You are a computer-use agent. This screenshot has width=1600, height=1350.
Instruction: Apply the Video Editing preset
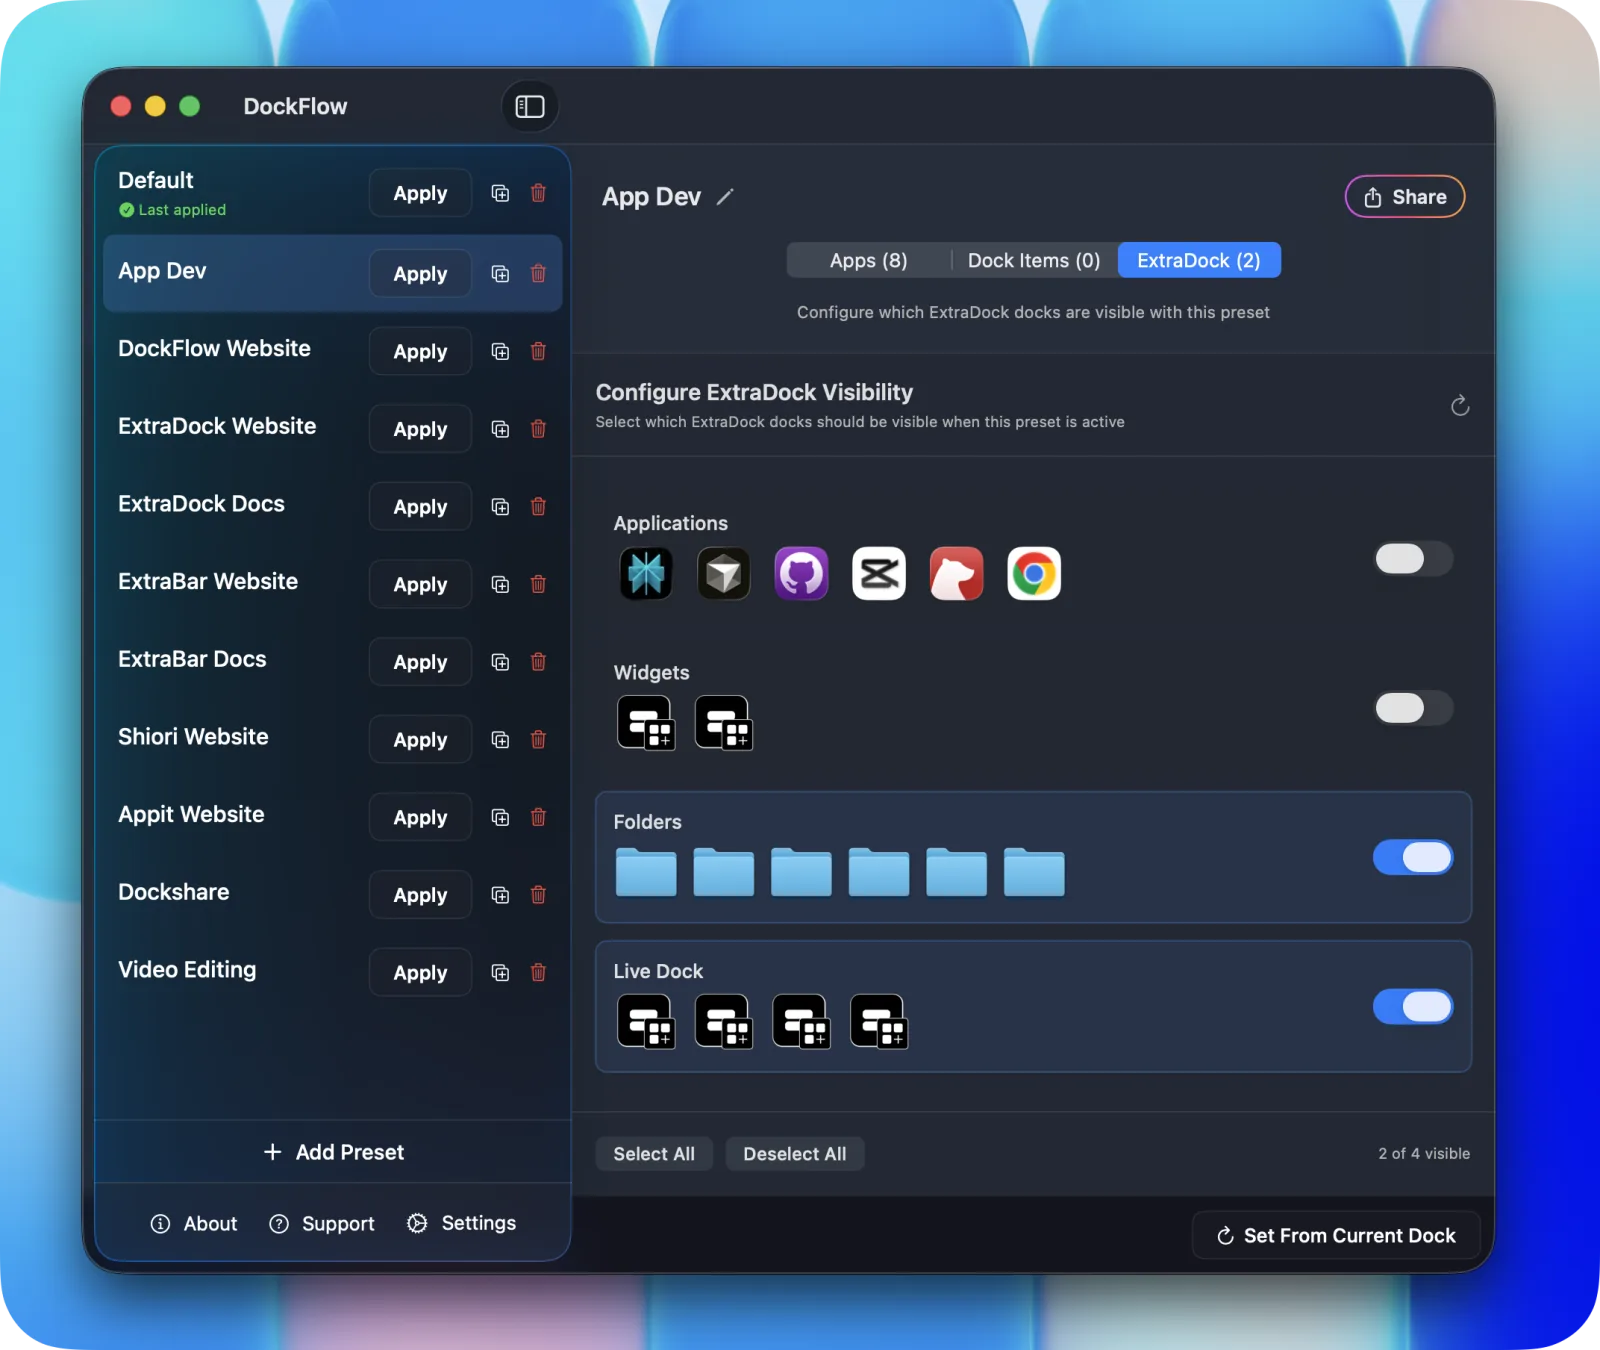point(420,972)
